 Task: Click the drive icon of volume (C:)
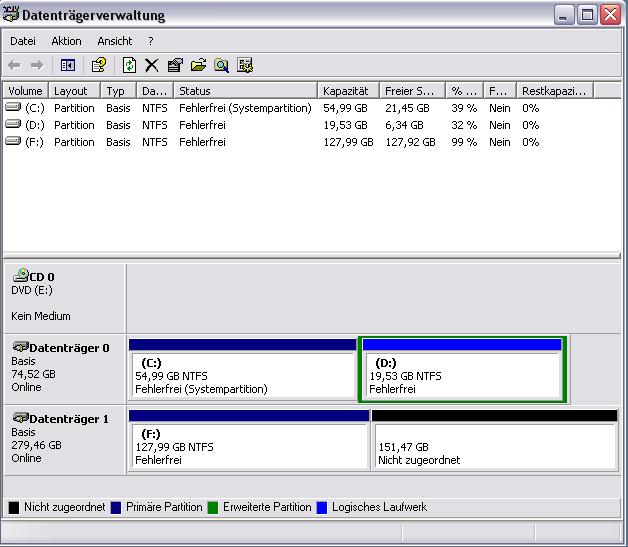click(x=13, y=107)
